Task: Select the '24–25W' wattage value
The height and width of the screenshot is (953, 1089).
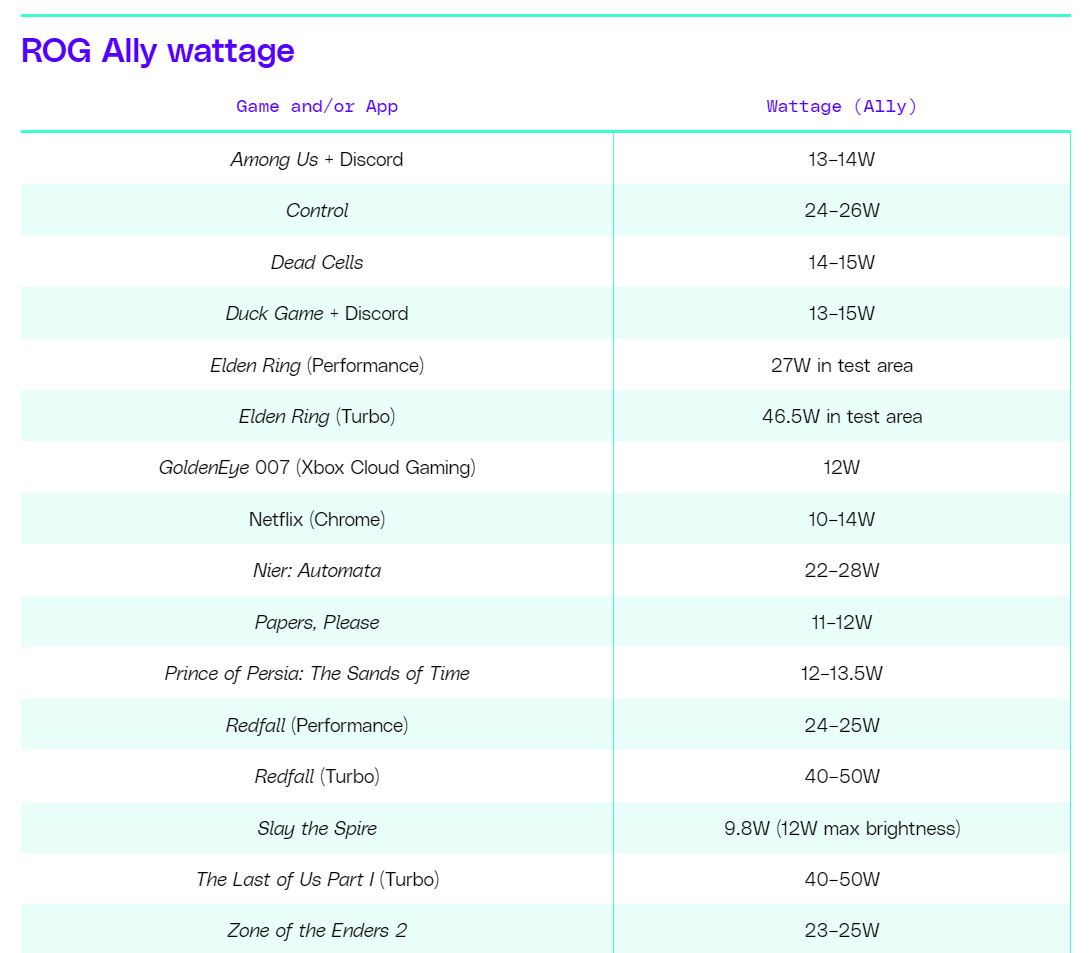Action: pos(842,725)
